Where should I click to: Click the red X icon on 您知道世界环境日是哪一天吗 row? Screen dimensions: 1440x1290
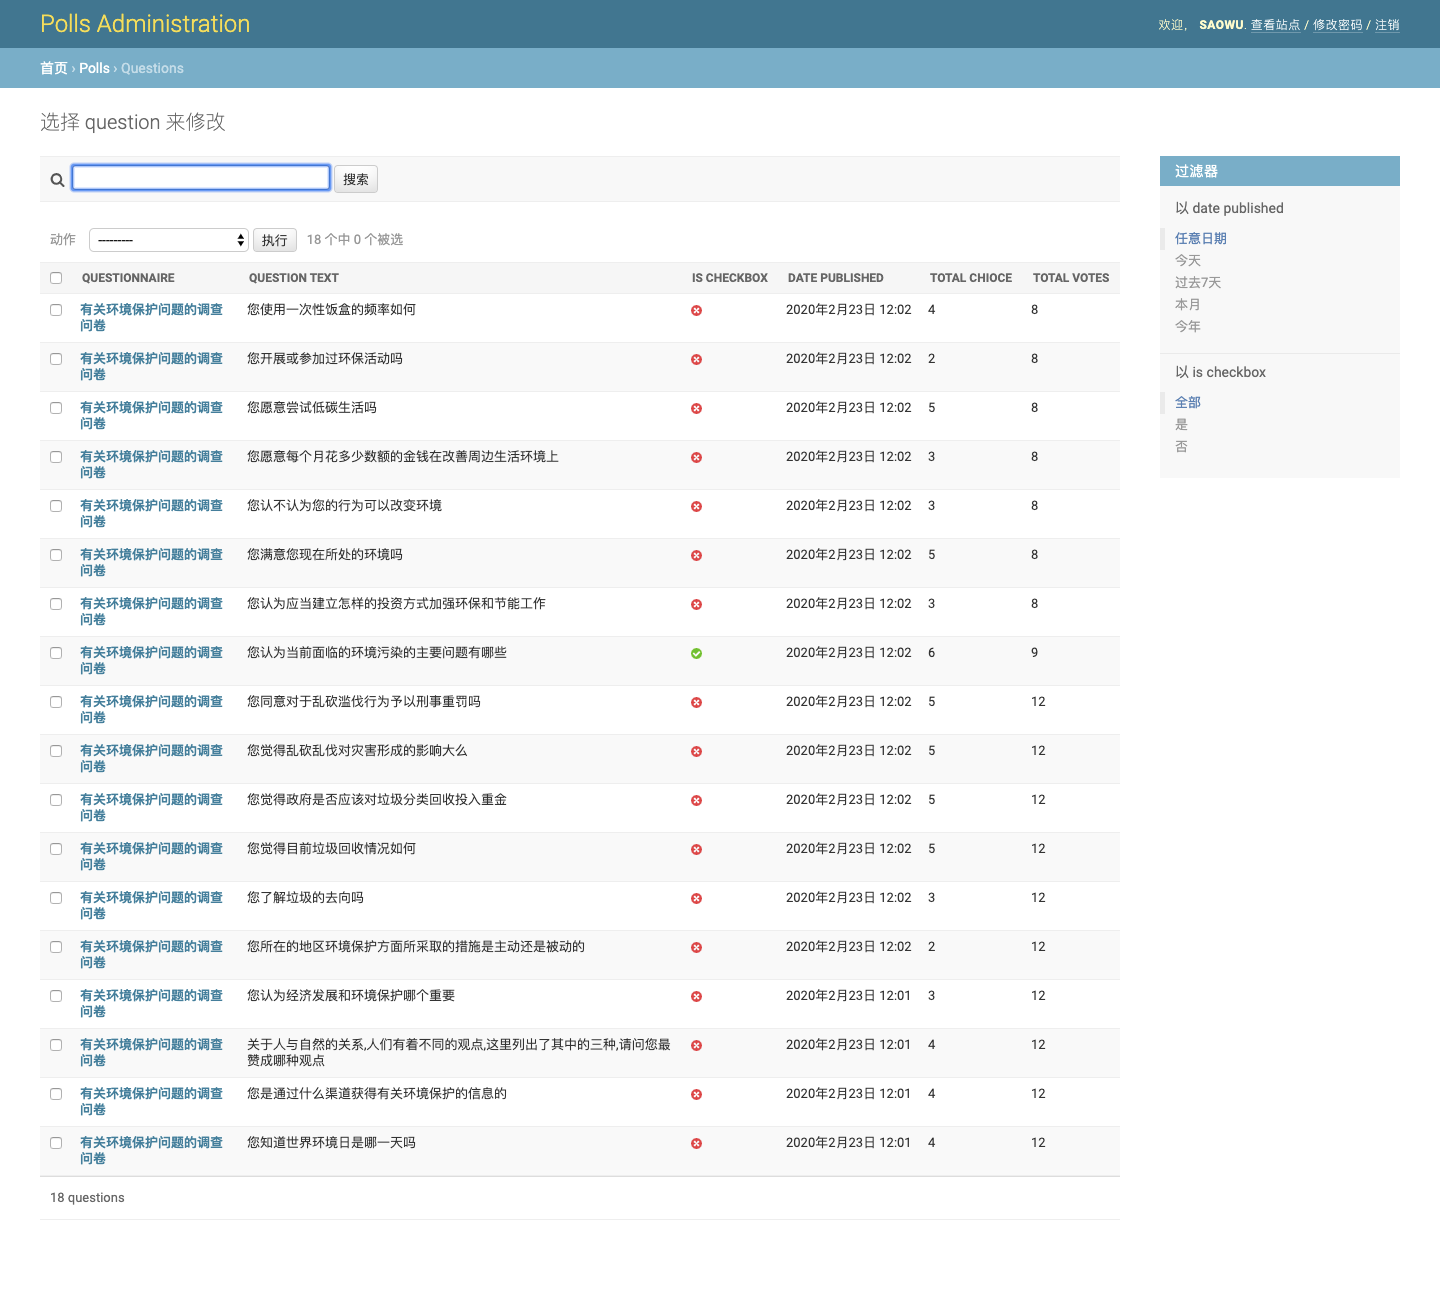click(x=696, y=1143)
